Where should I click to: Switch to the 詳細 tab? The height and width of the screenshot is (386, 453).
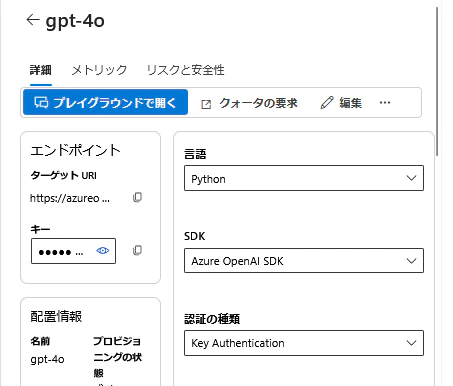[x=41, y=70]
